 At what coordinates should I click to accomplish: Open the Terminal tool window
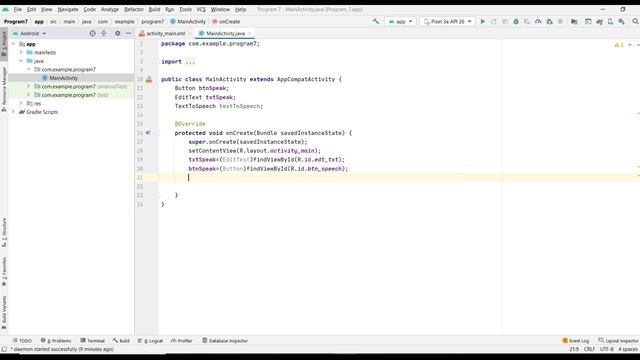(x=93, y=340)
